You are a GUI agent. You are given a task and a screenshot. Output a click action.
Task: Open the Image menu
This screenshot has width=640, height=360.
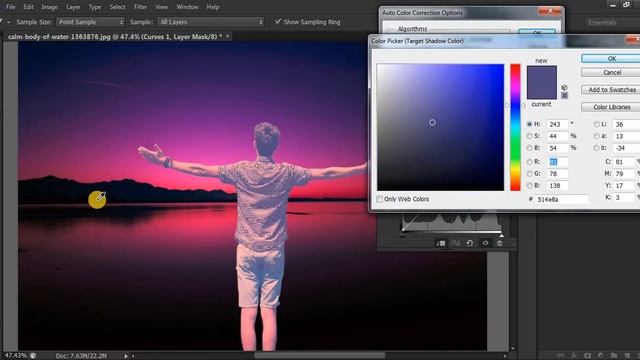(x=49, y=7)
